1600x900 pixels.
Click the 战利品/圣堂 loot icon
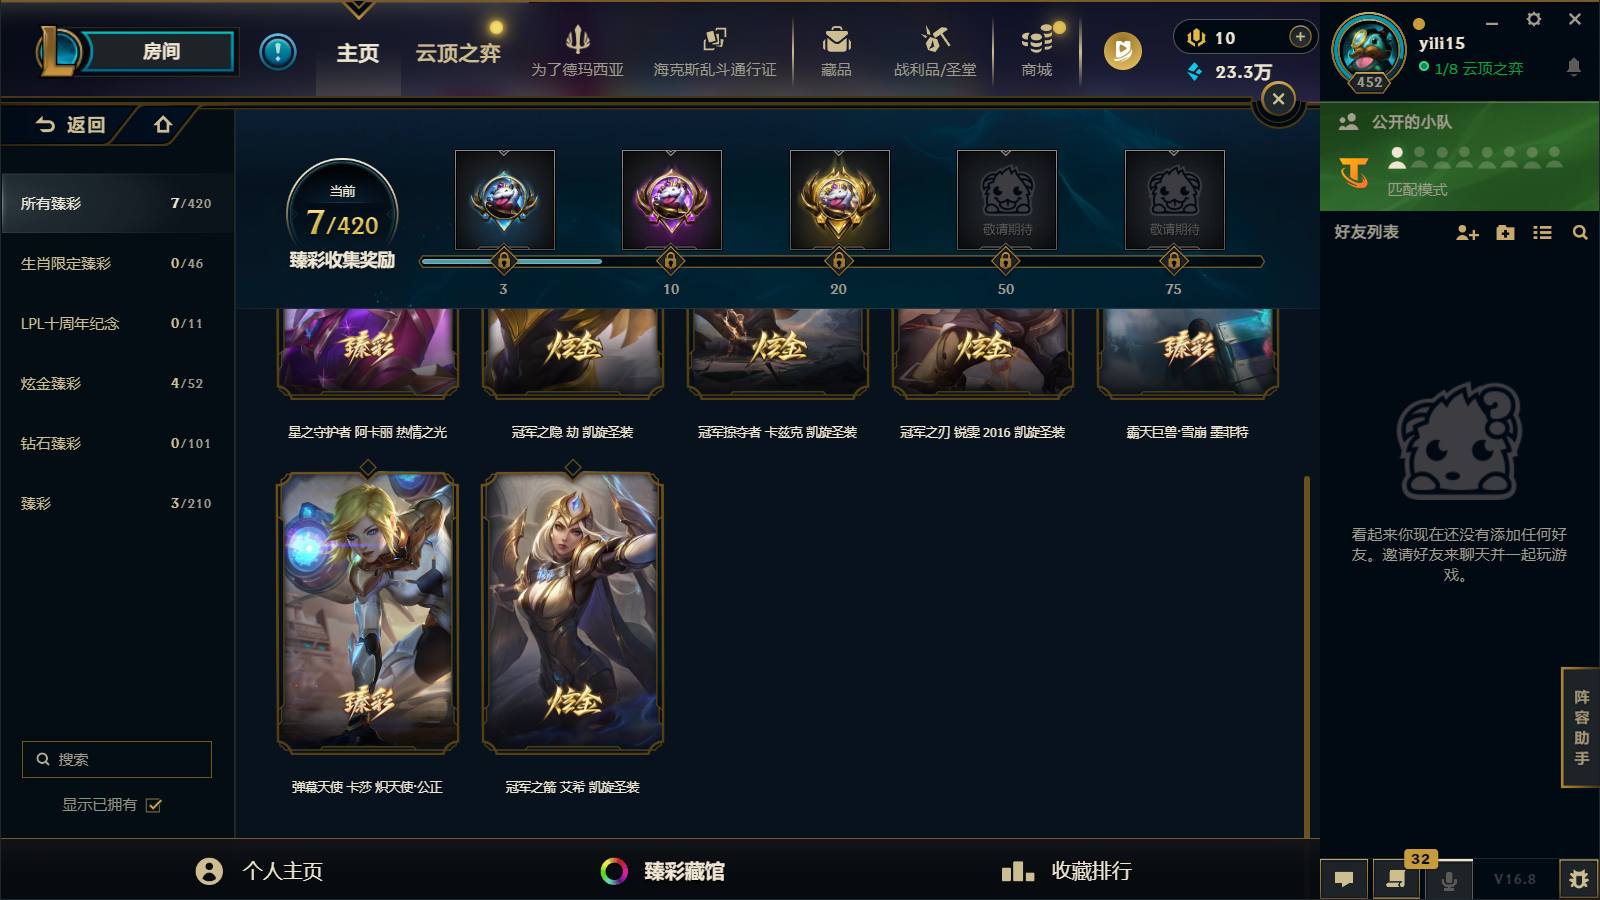[935, 40]
